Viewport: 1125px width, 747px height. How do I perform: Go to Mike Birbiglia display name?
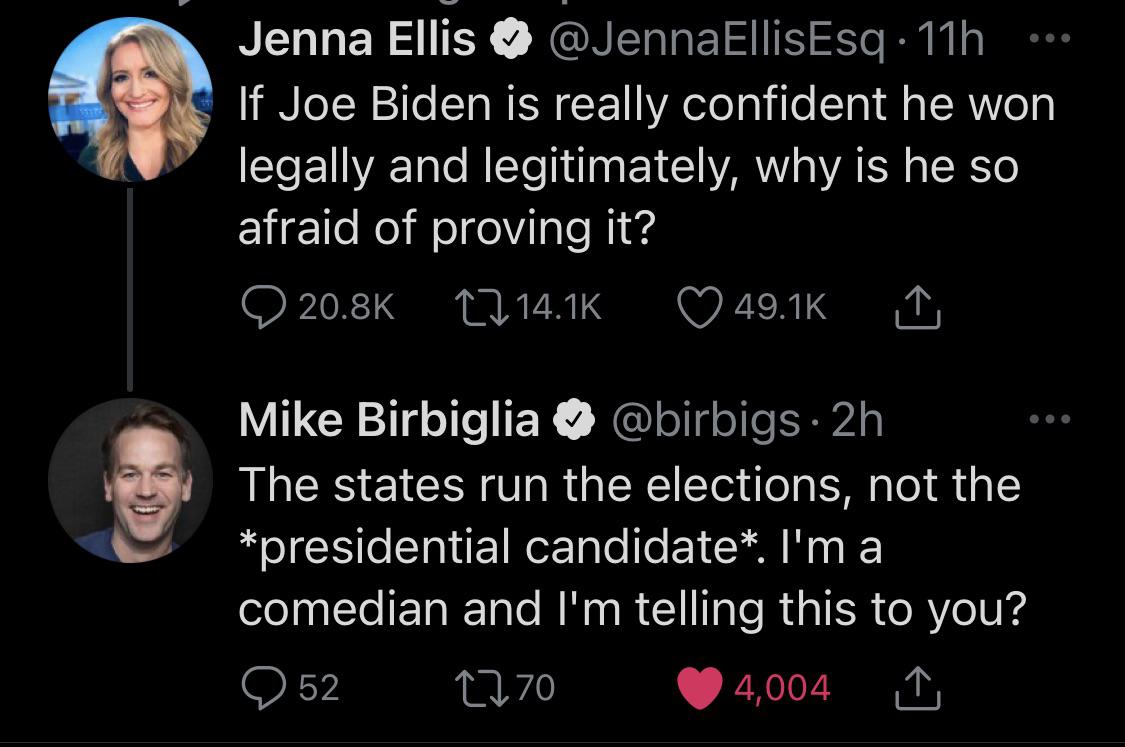[389, 420]
